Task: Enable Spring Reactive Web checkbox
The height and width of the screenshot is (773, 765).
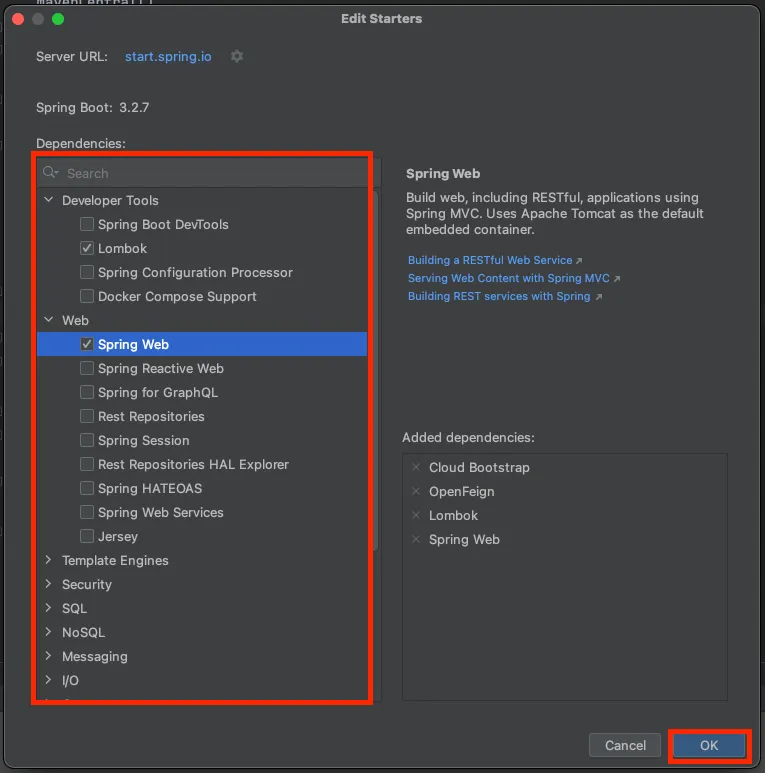Action: pyautogui.click(x=87, y=368)
